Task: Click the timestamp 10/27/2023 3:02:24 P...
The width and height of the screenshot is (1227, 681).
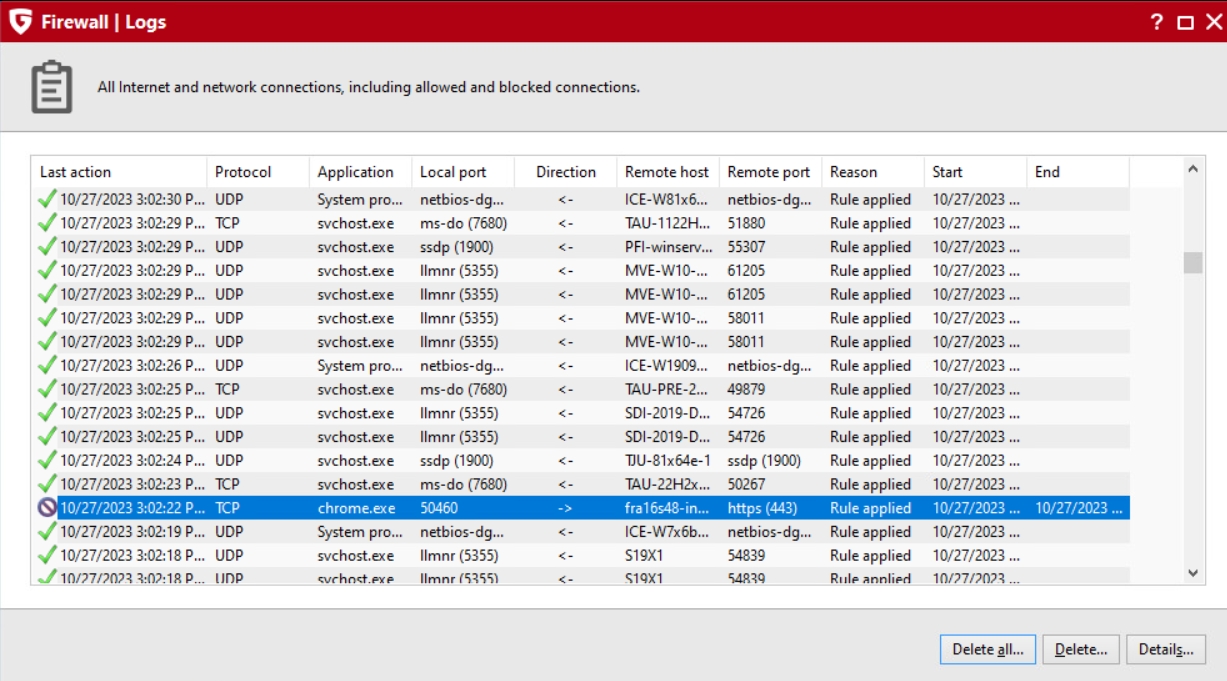Action: [132, 460]
